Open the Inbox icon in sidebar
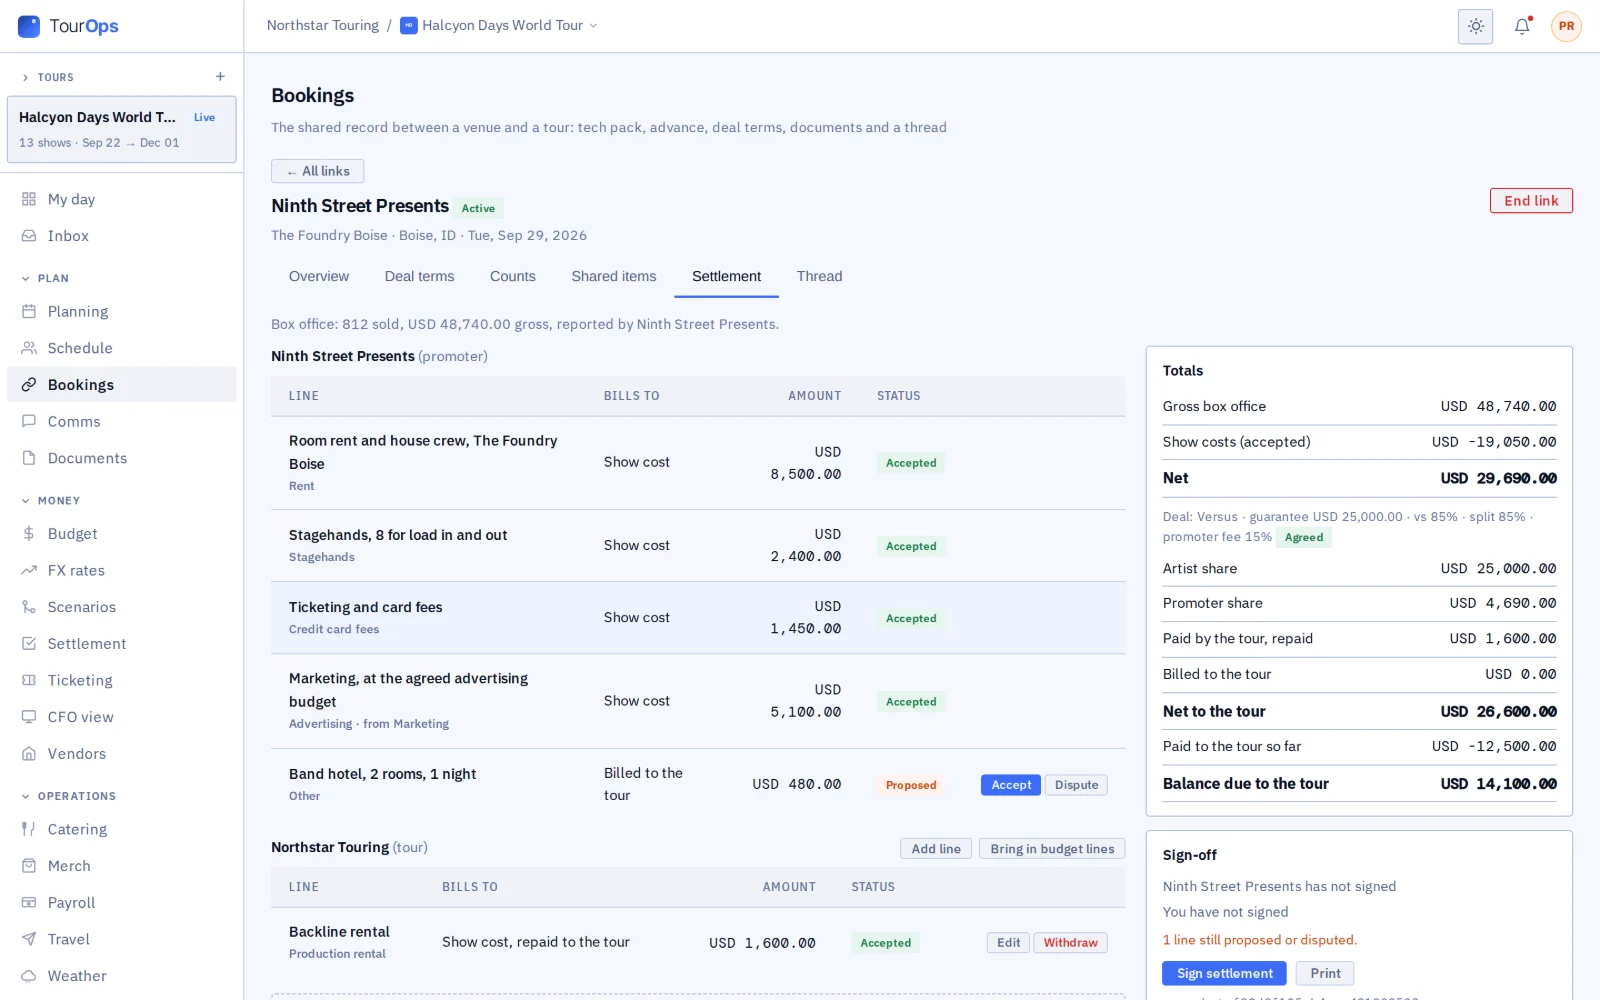The width and height of the screenshot is (1600, 1000). (29, 236)
